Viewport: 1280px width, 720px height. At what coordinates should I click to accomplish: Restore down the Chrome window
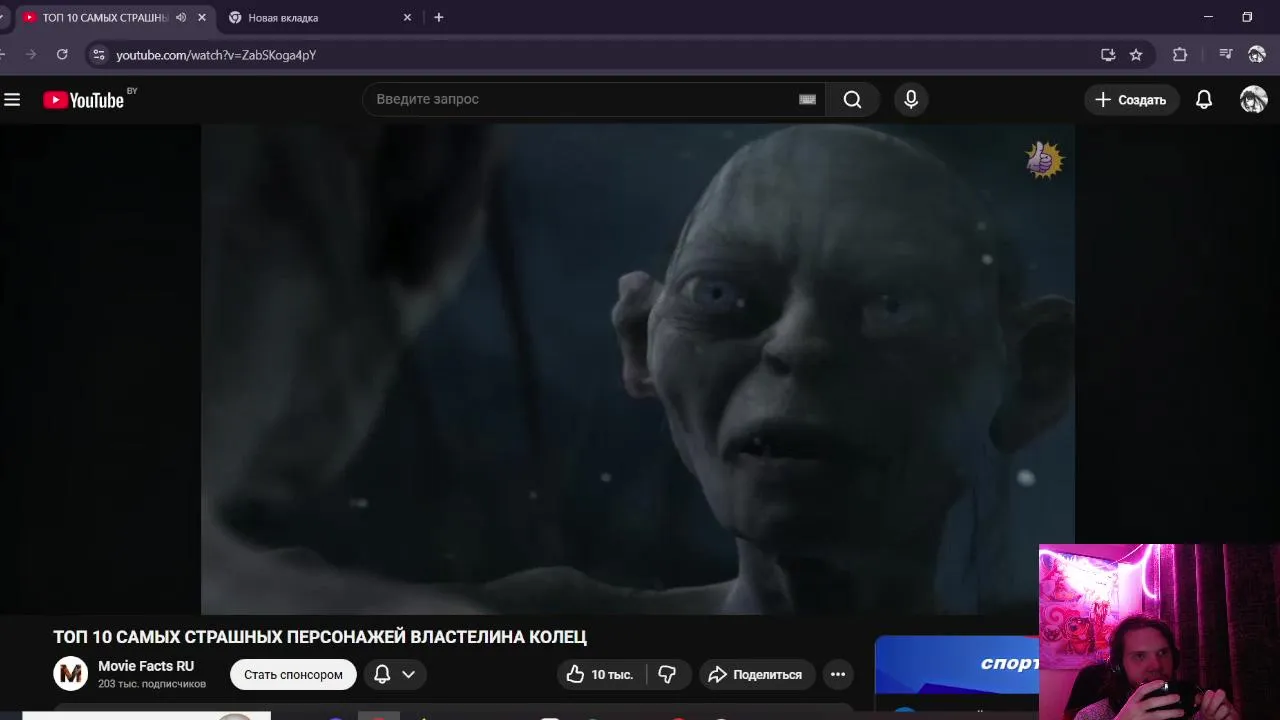point(1247,17)
